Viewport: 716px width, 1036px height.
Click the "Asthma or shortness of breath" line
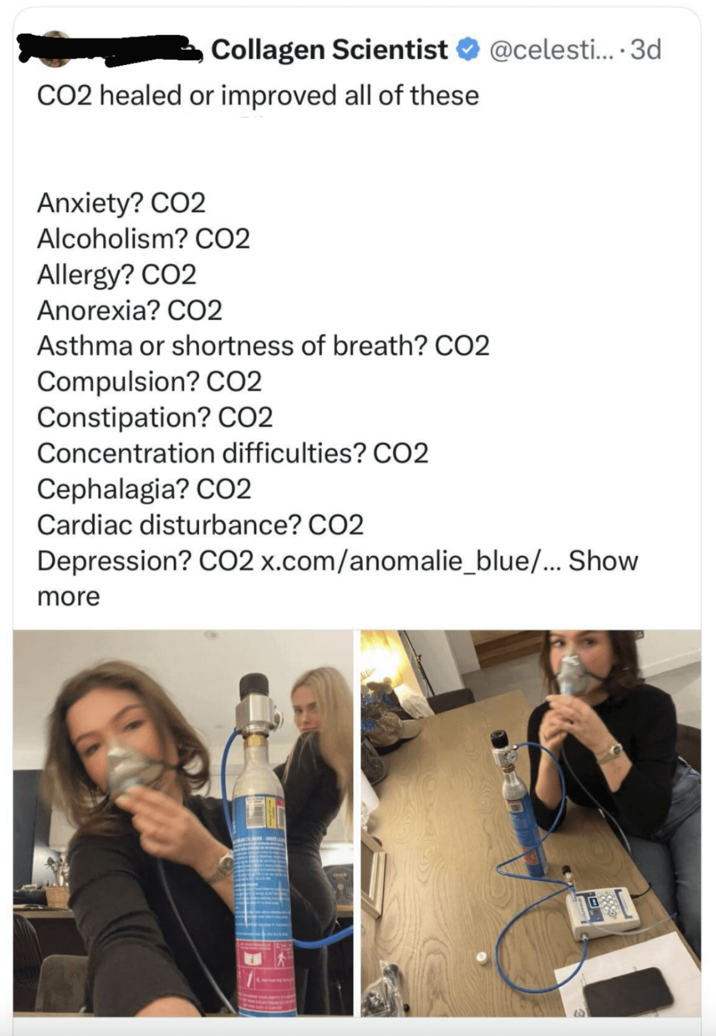click(x=264, y=346)
